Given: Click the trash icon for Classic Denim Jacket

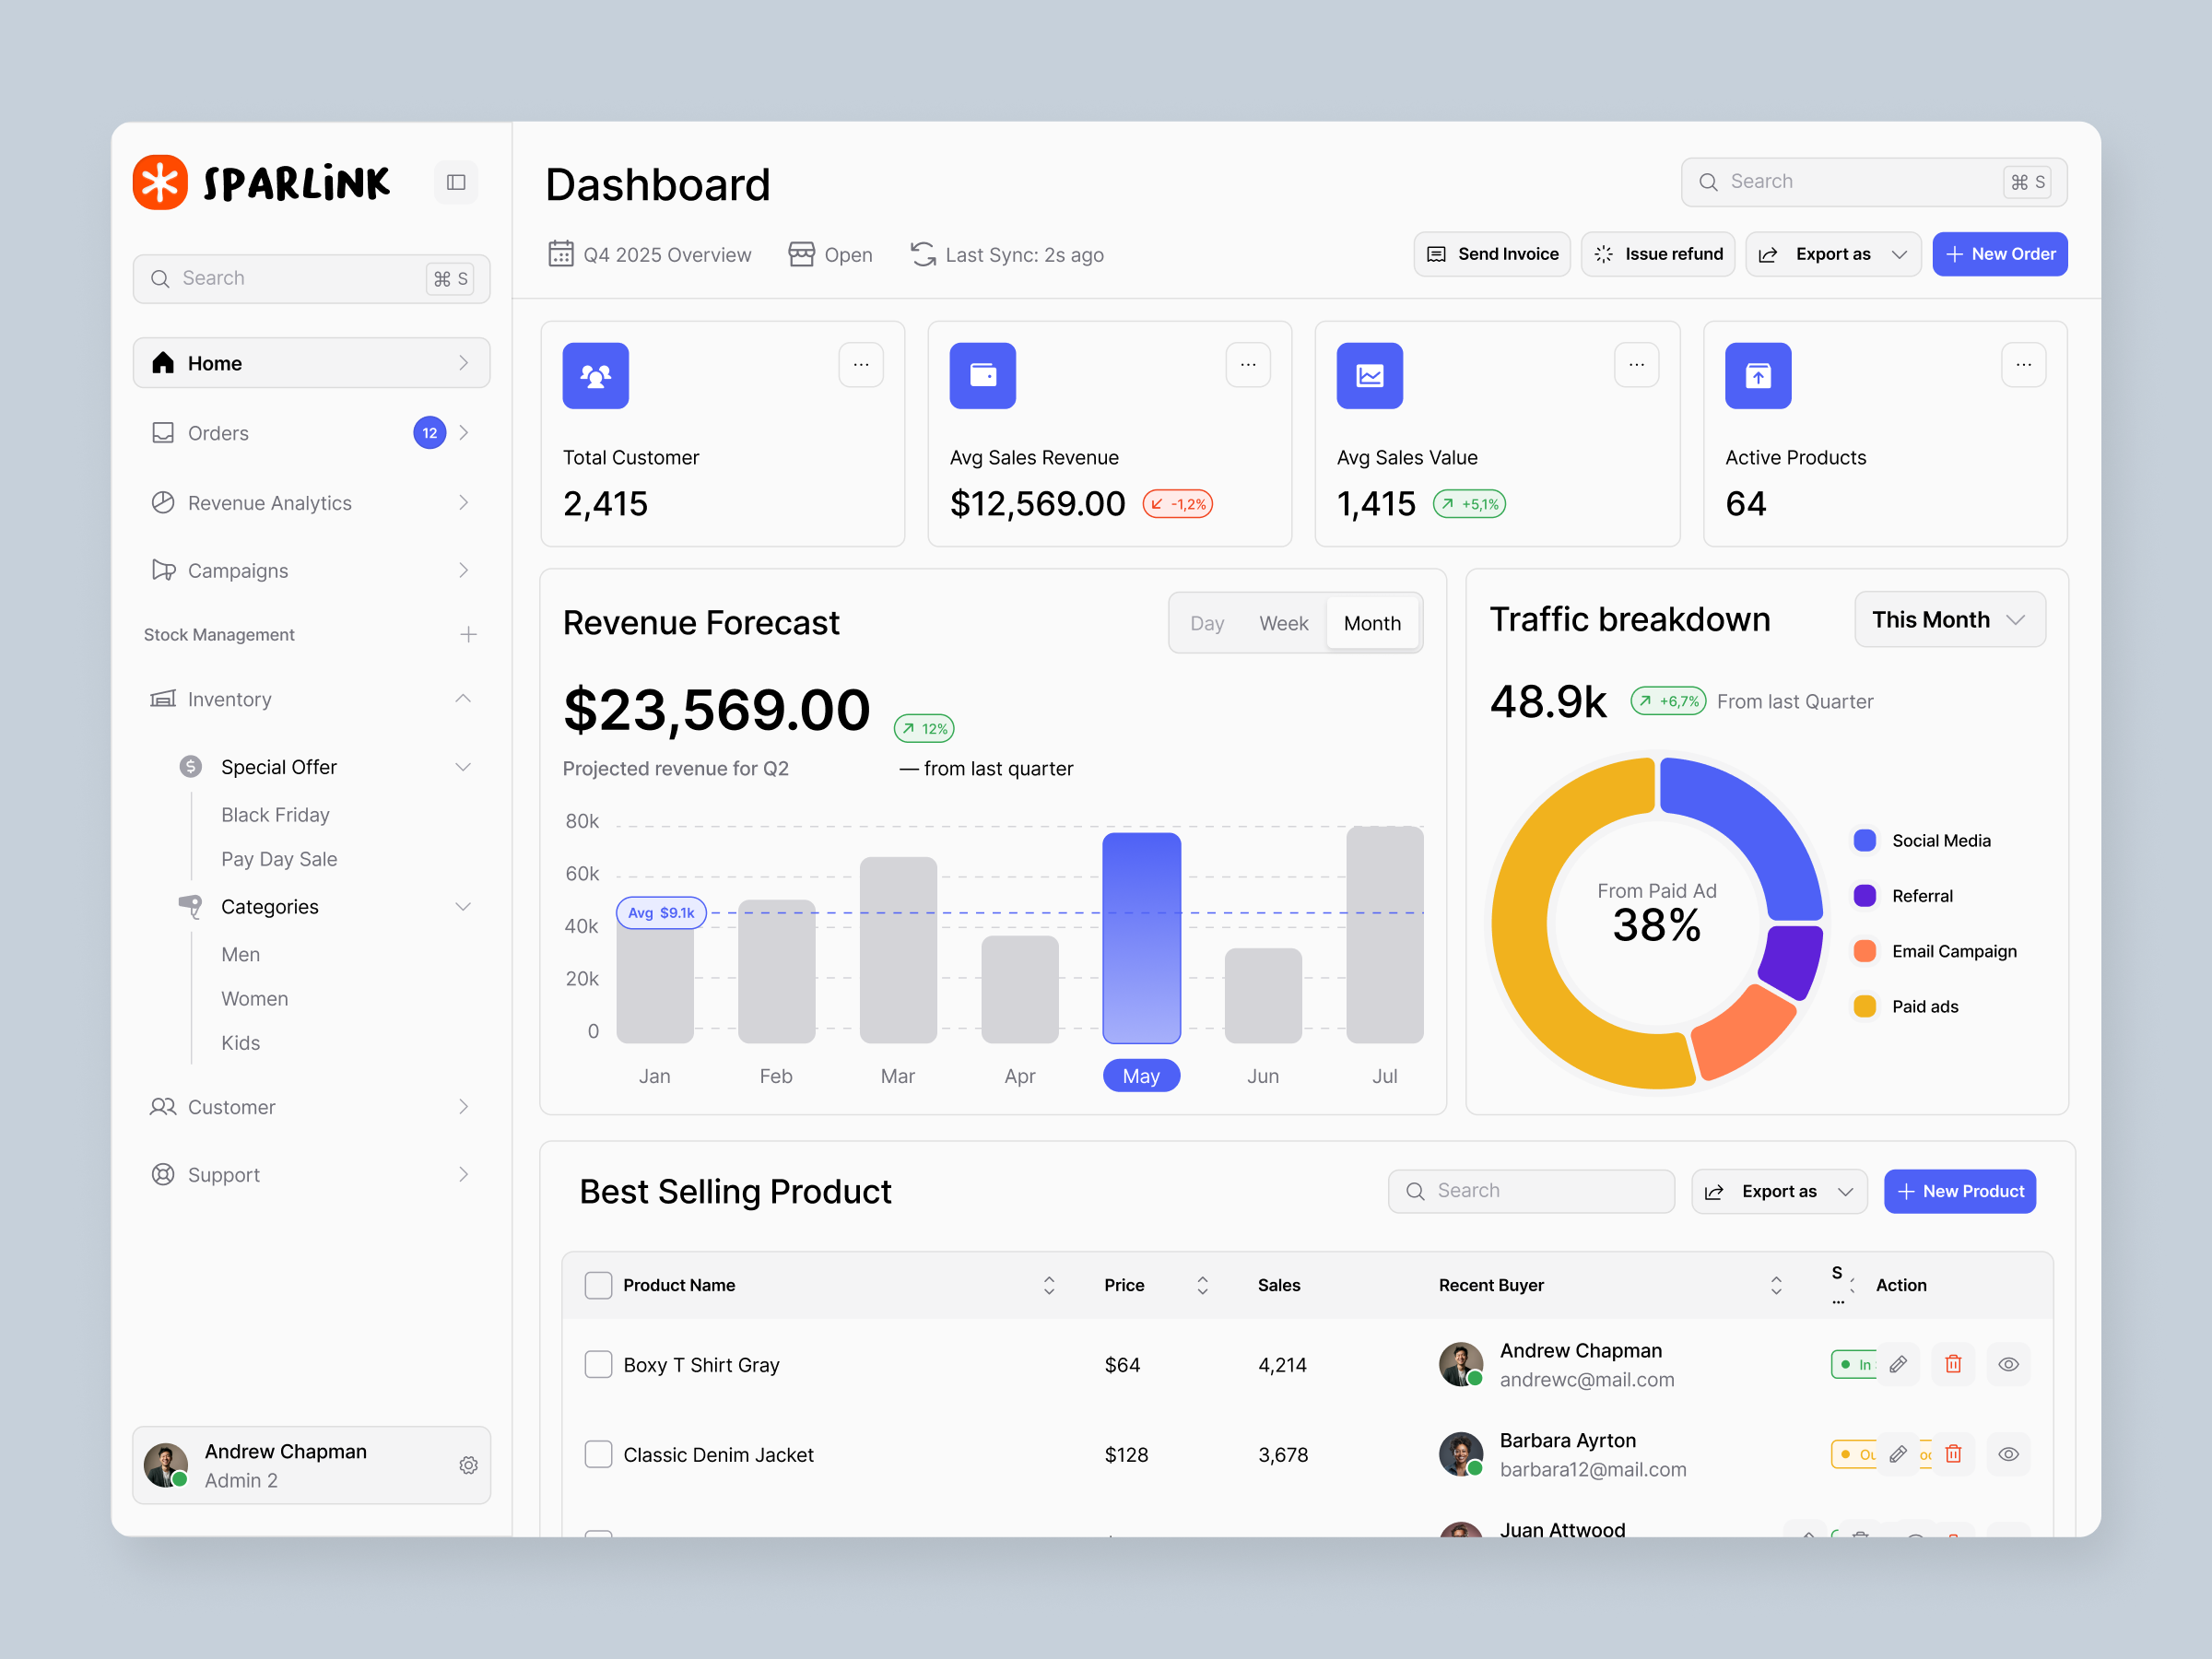Looking at the screenshot, I should (x=1953, y=1454).
